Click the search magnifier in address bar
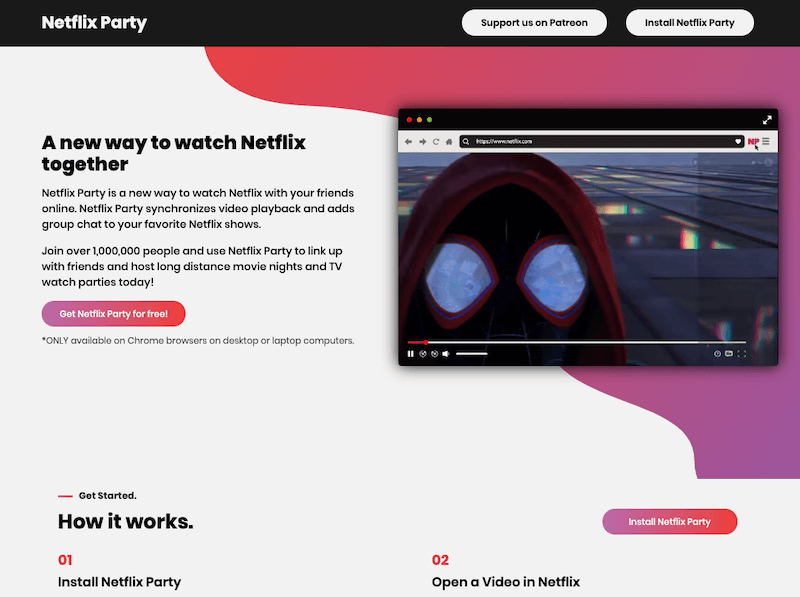This screenshot has width=800, height=597. 466,142
